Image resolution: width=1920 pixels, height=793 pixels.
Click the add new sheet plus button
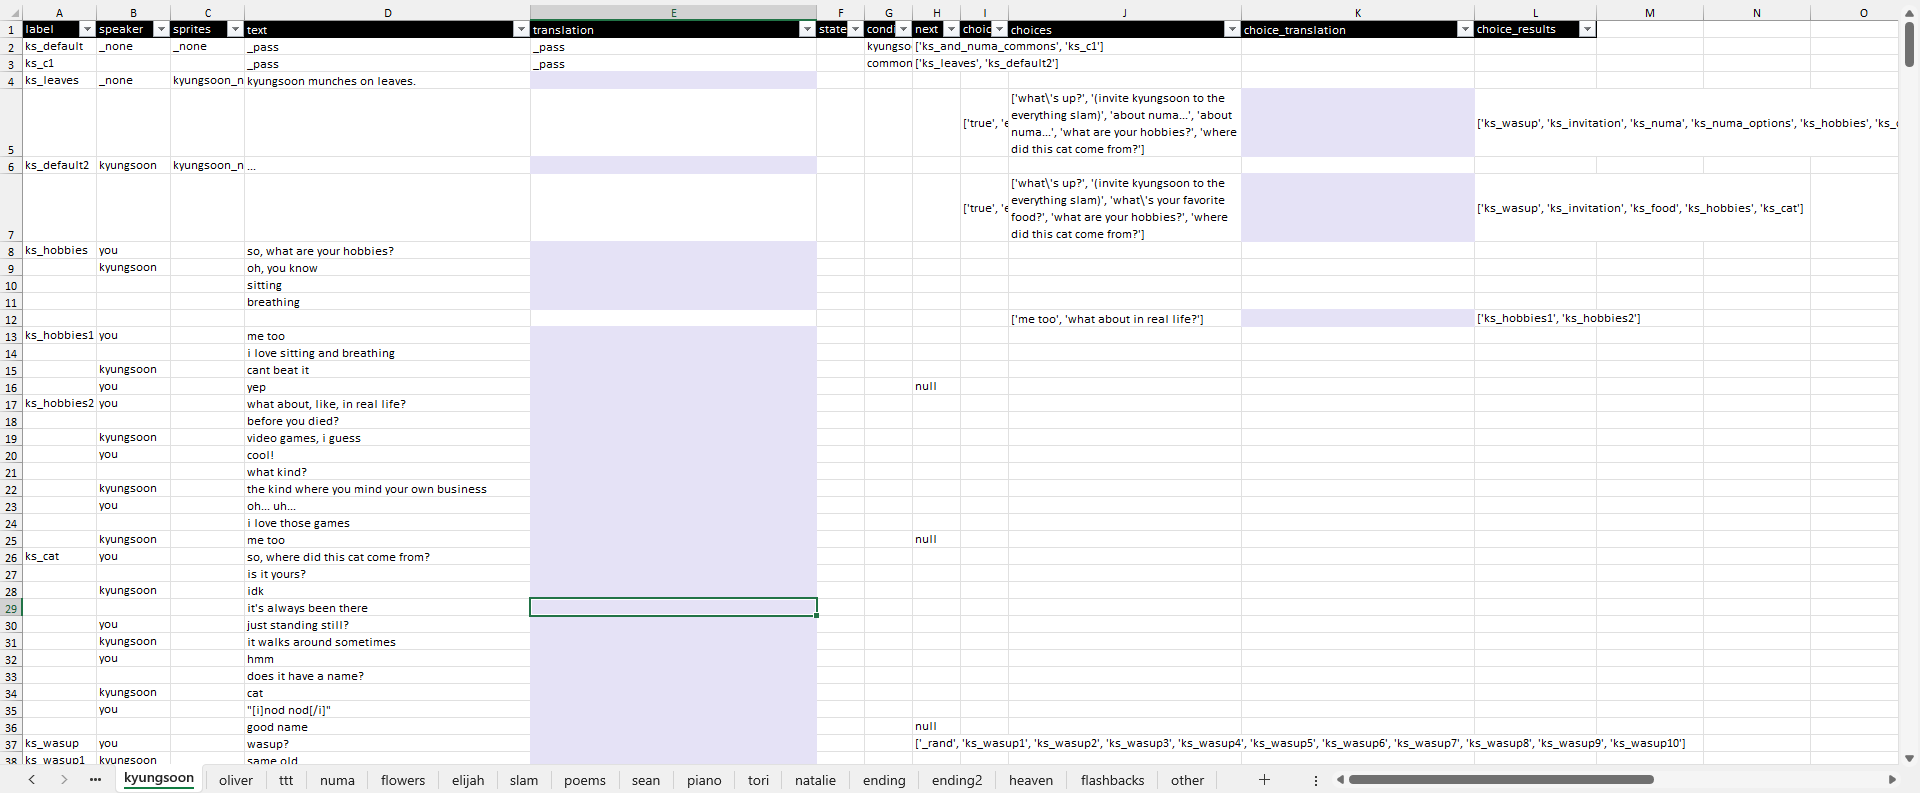point(1264,780)
